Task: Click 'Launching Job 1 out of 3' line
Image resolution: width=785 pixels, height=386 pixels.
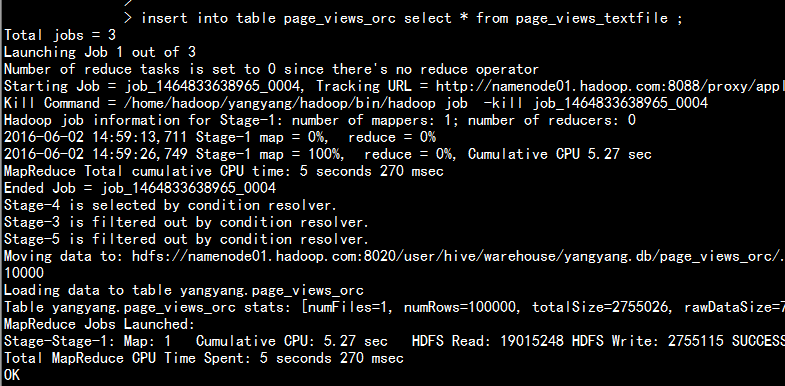Action: [x=100, y=52]
